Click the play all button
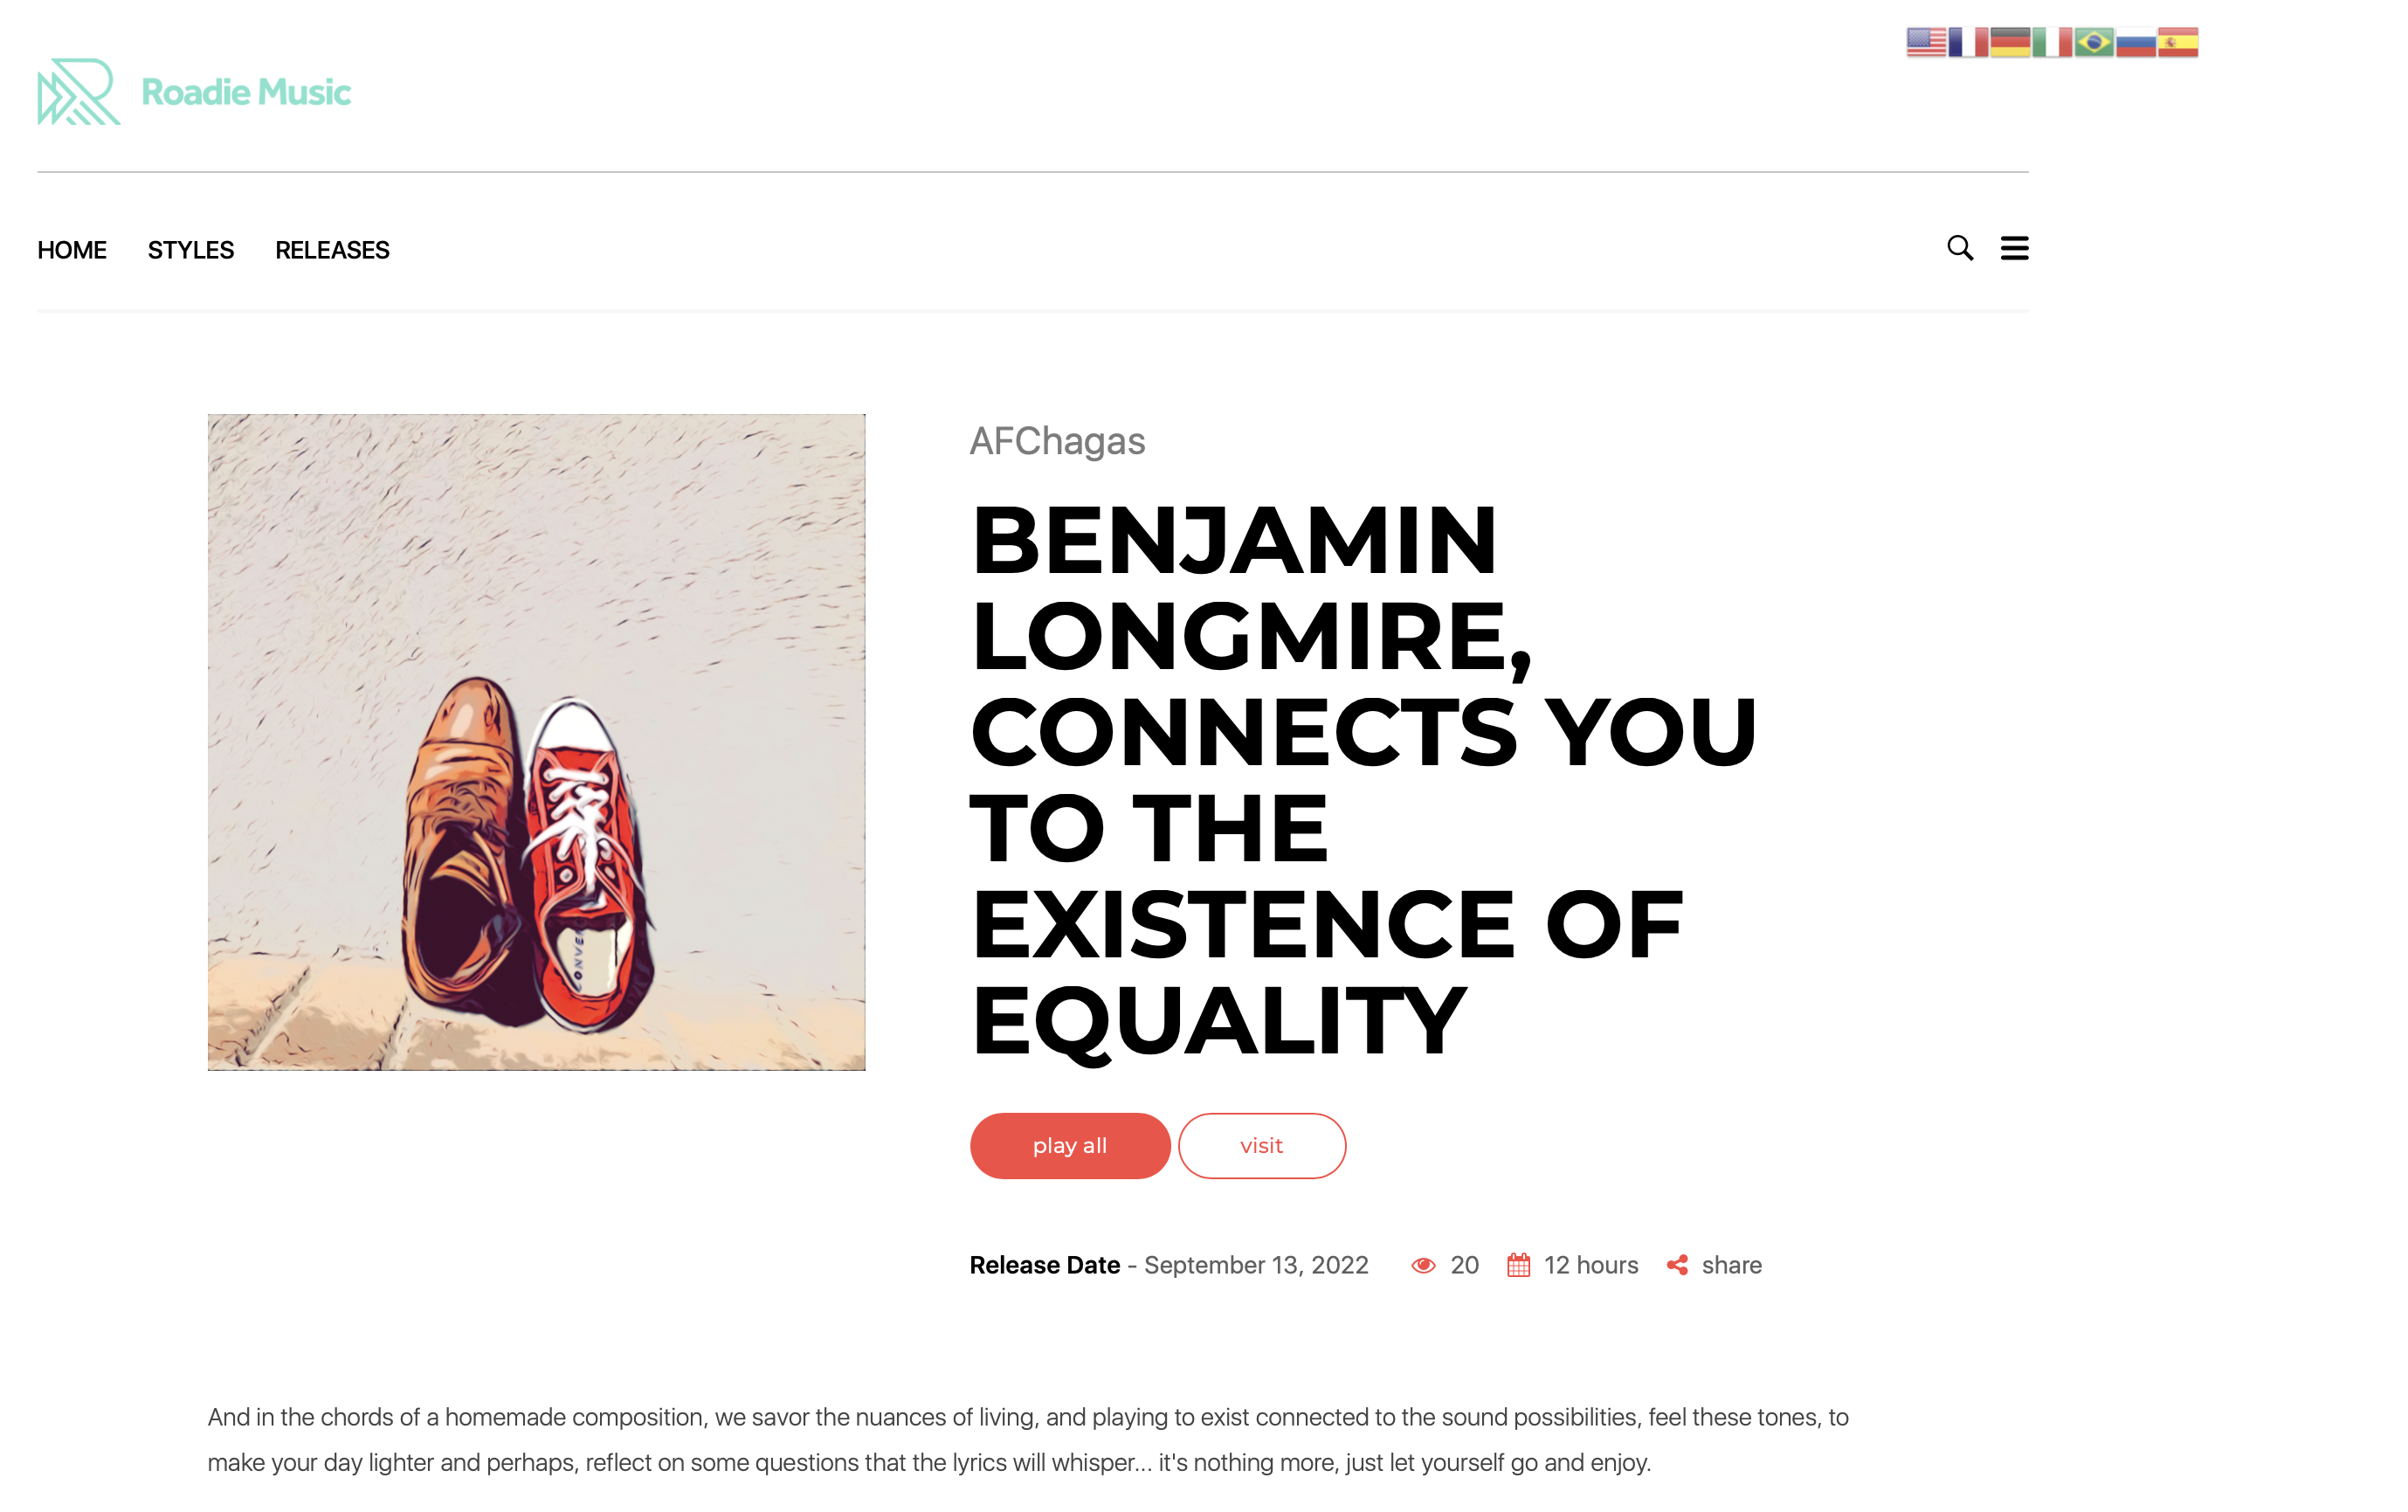 coord(1070,1146)
